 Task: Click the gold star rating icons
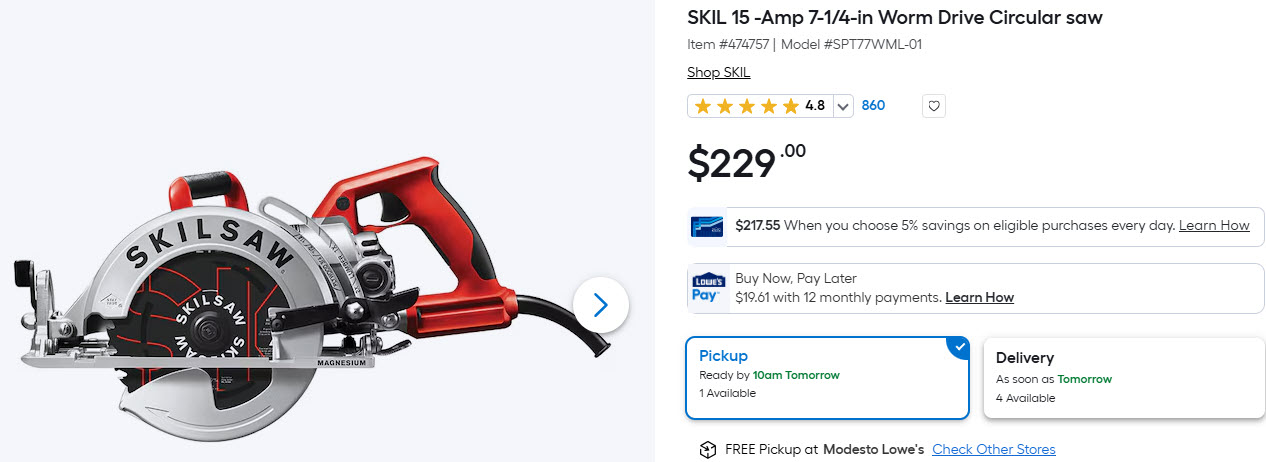pos(746,105)
